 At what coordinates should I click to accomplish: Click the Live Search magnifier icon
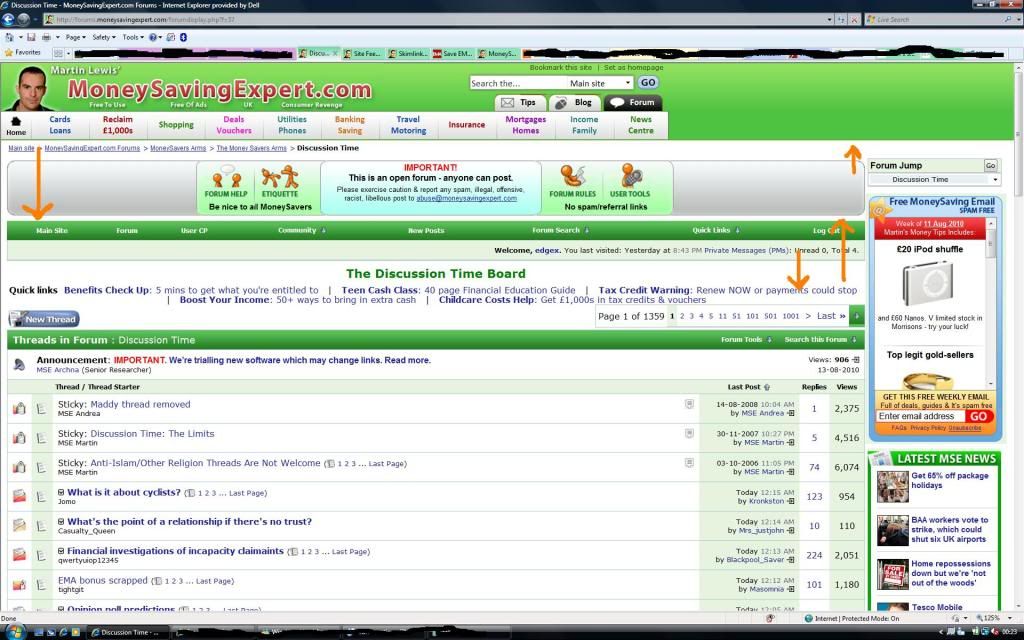coord(1008,20)
